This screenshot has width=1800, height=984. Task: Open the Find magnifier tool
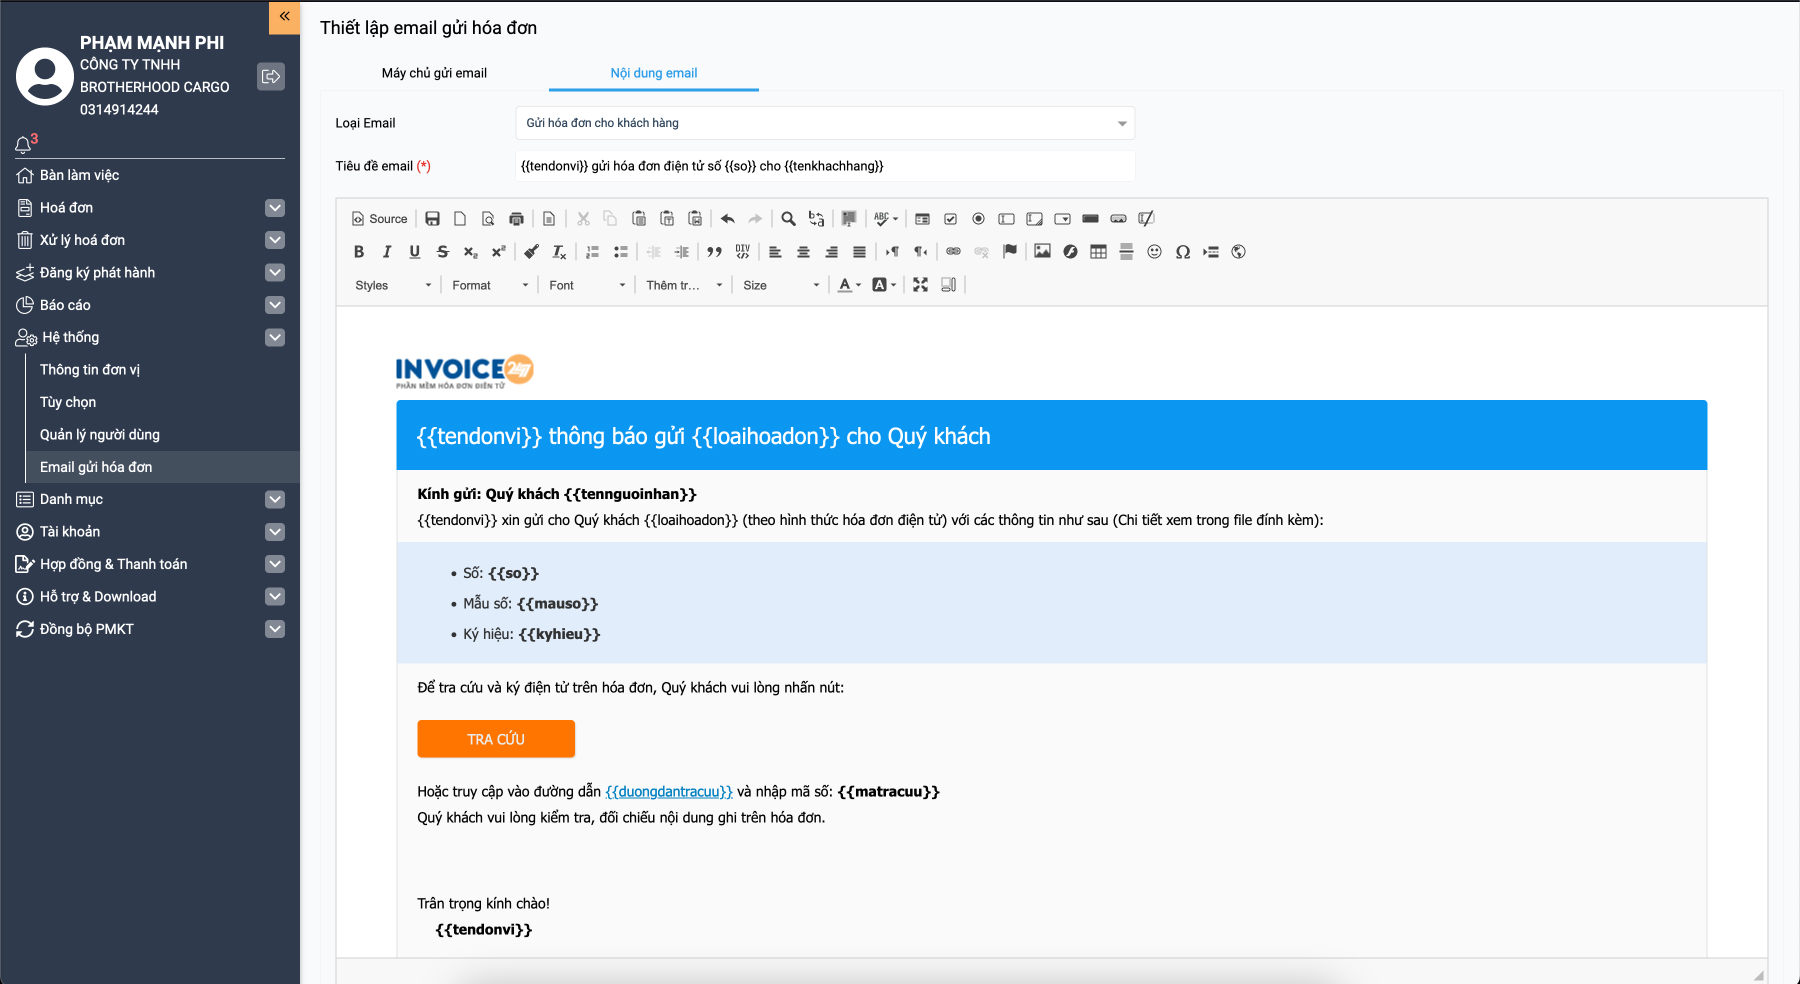[788, 219]
